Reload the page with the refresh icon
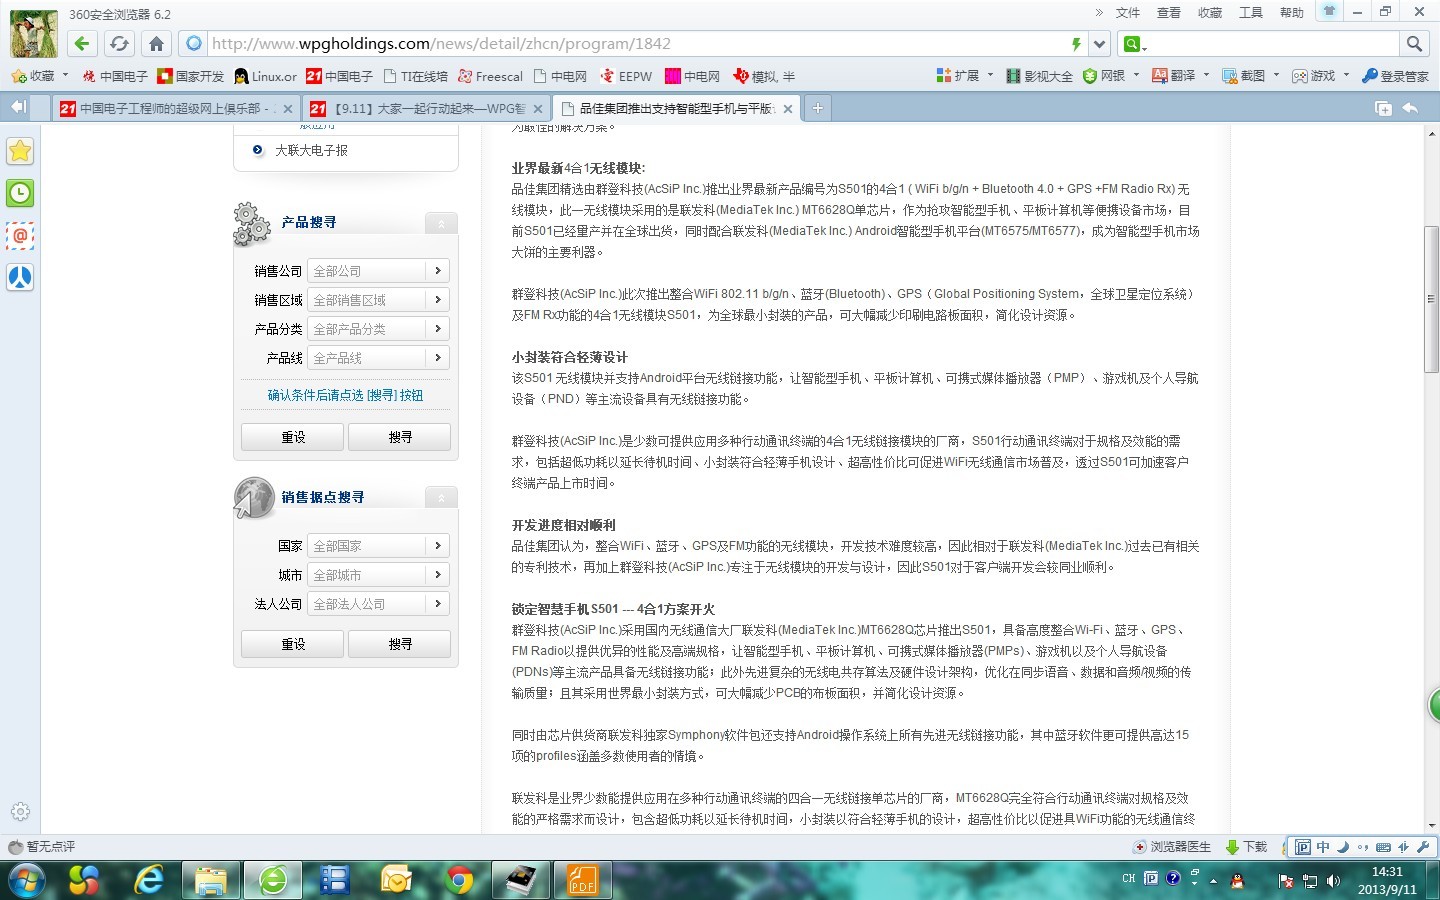This screenshot has height=900, width=1440. (x=119, y=43)
